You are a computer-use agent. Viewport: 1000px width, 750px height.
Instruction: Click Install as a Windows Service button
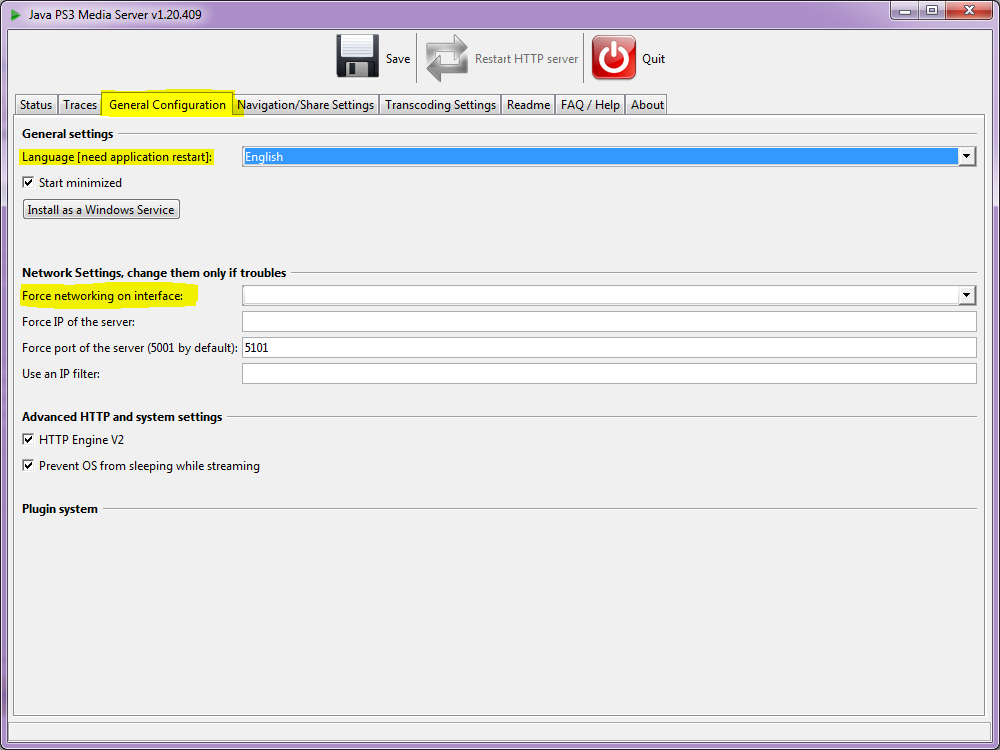pyautogui.click(x=101, y=209)
